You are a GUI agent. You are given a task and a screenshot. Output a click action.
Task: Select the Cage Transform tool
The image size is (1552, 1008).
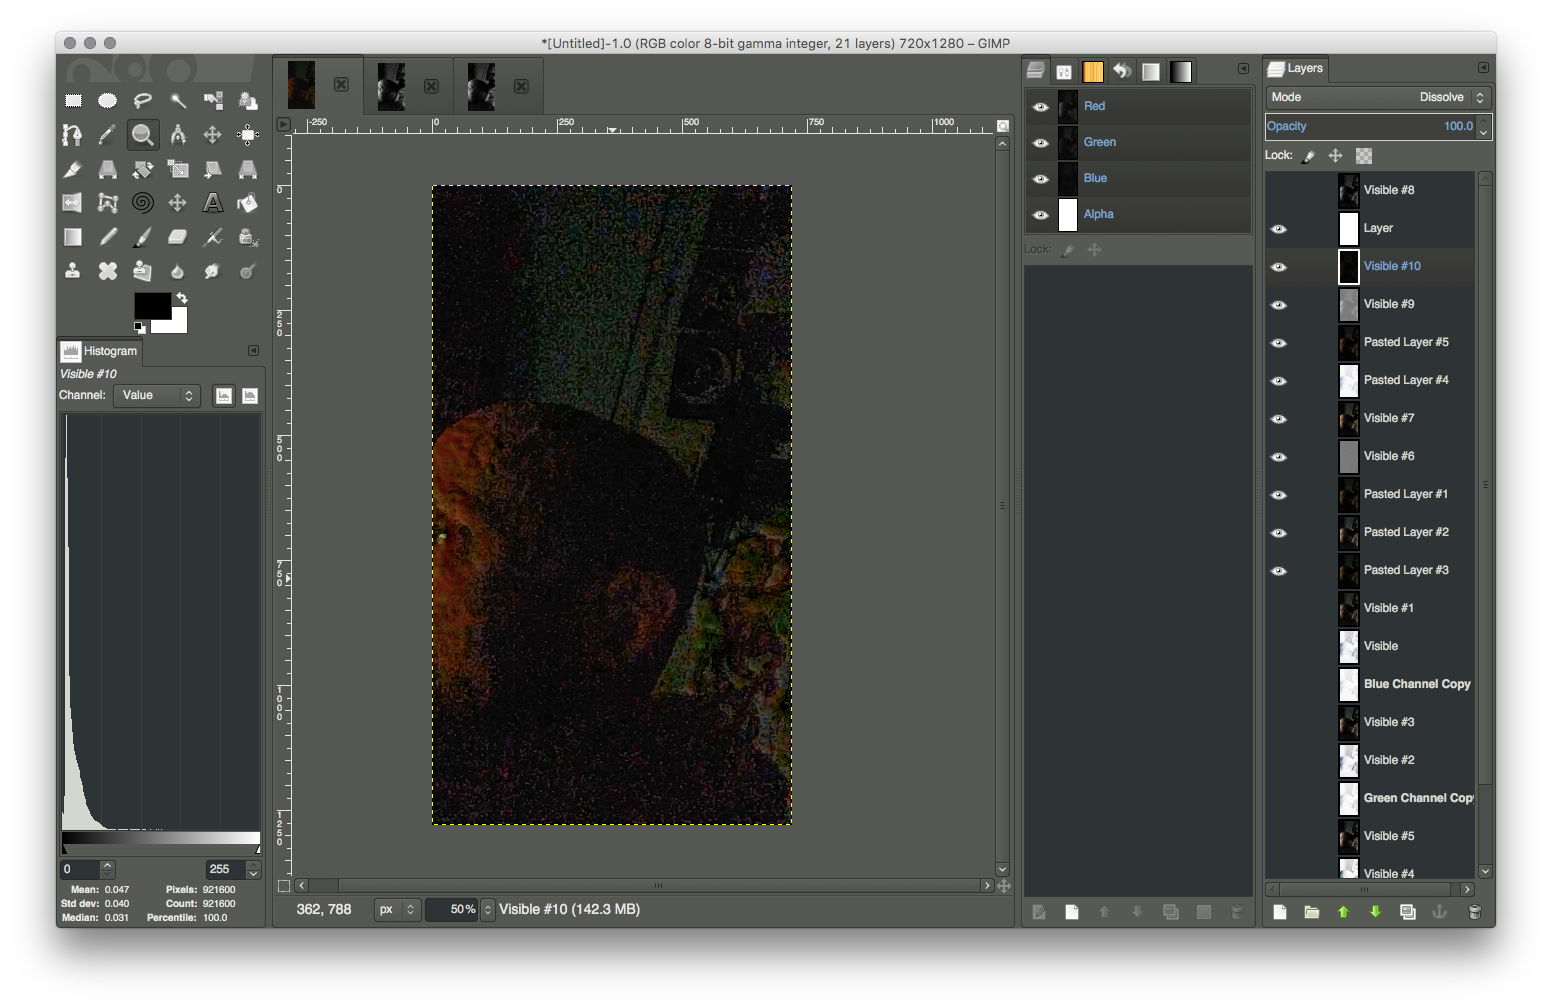(x=108, y=203)
